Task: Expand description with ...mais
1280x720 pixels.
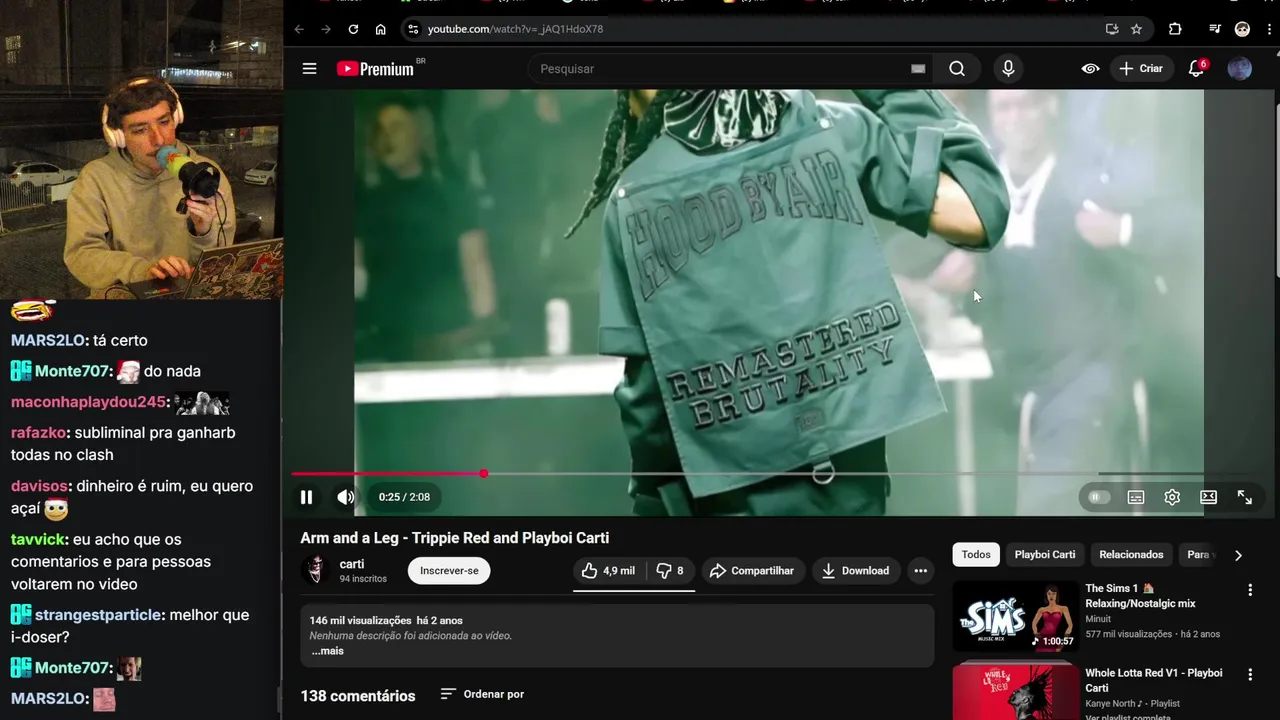Action: (x=327, y=651)
